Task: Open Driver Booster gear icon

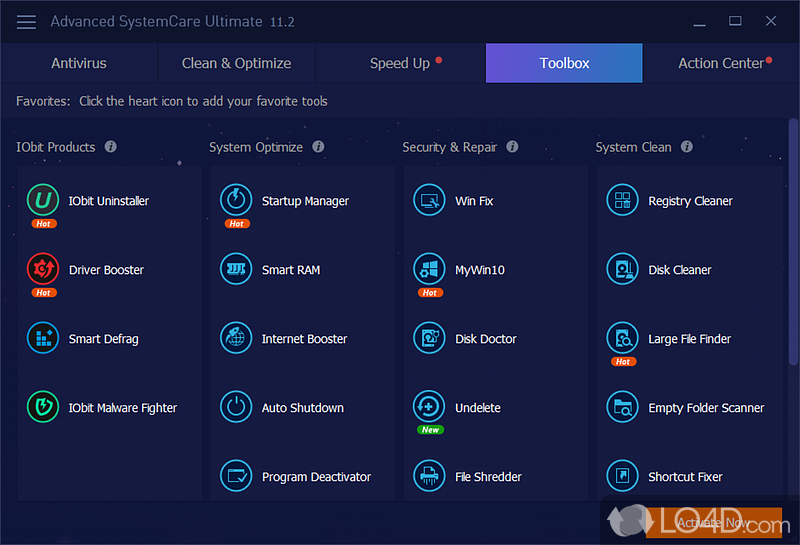Action: pyautogui.click(x=43, y=269)
